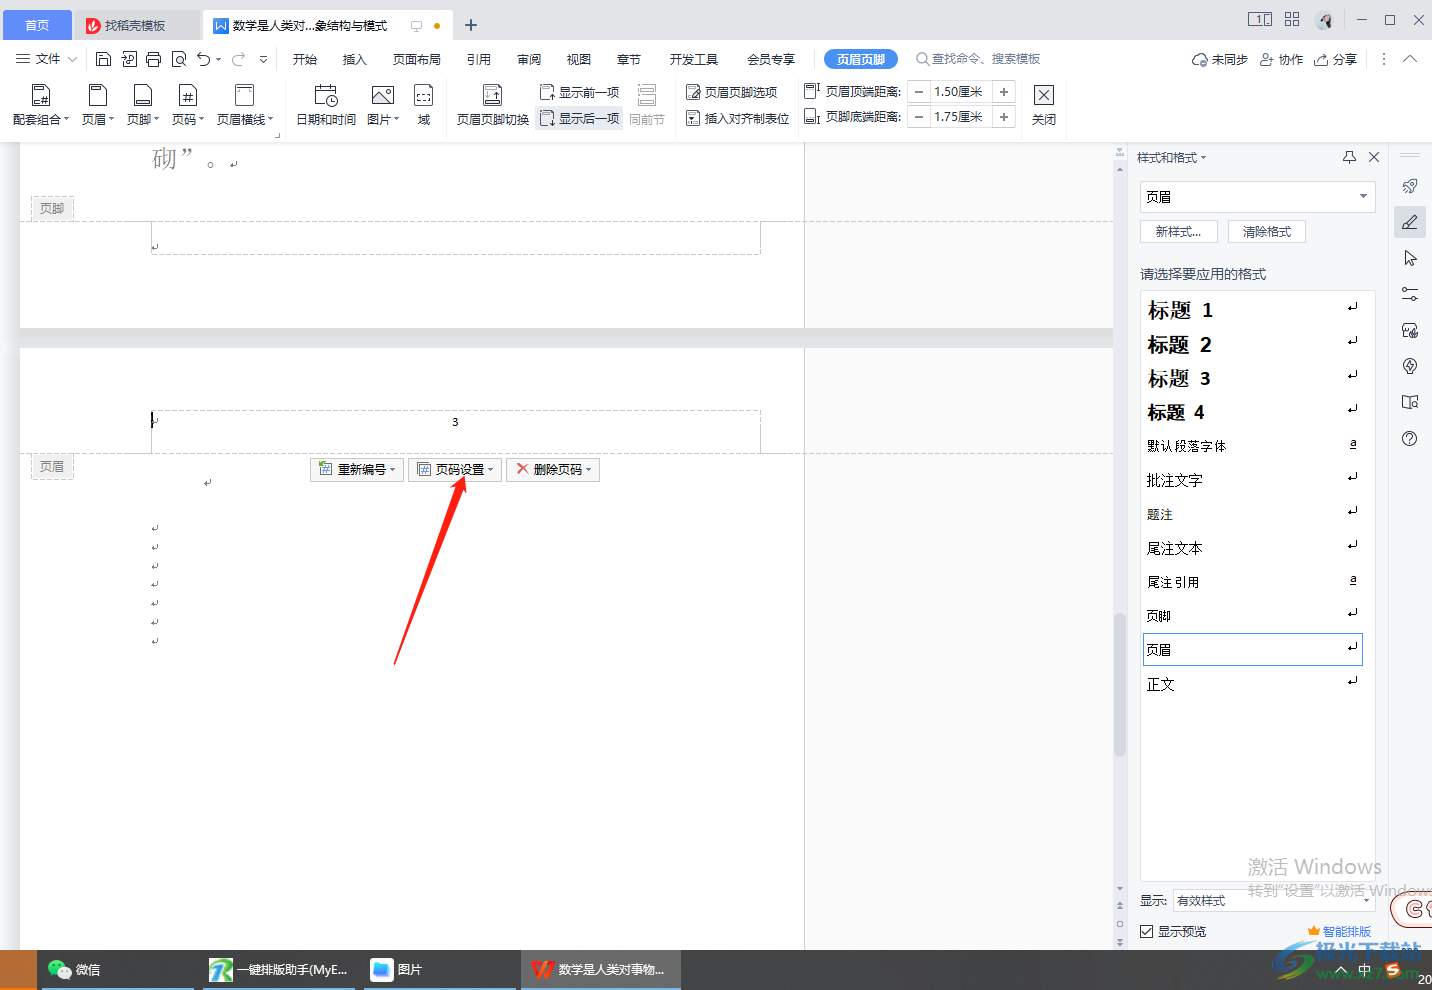Image resolution: width=1432 pixels, height=990 pixels.
Task: Click the undo arrow icon
Action: point(204,60)
